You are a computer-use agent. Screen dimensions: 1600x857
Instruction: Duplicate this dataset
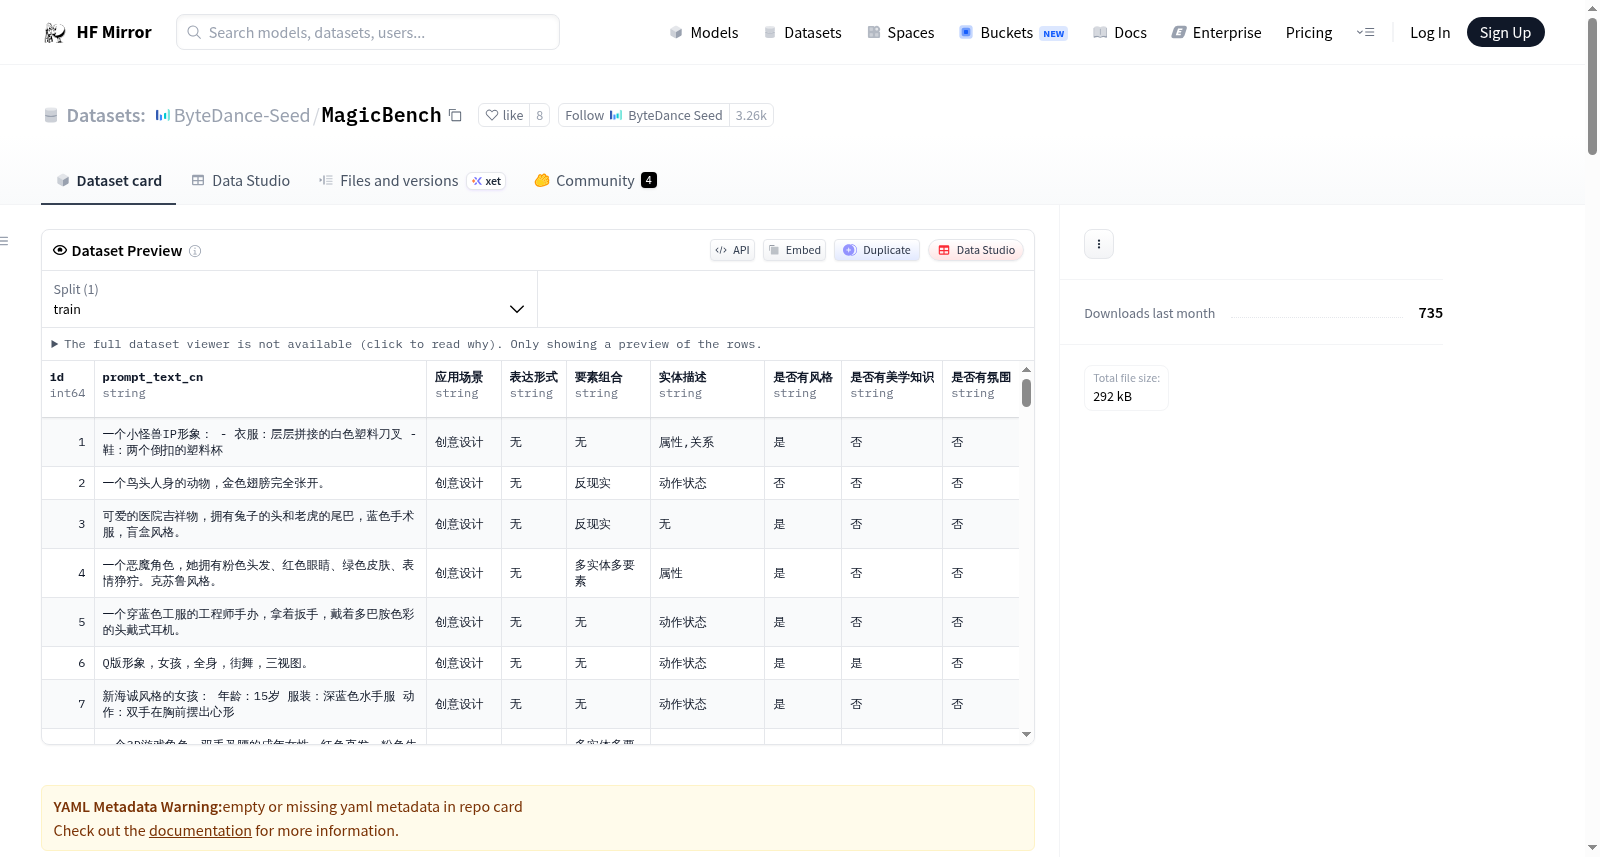877,250
